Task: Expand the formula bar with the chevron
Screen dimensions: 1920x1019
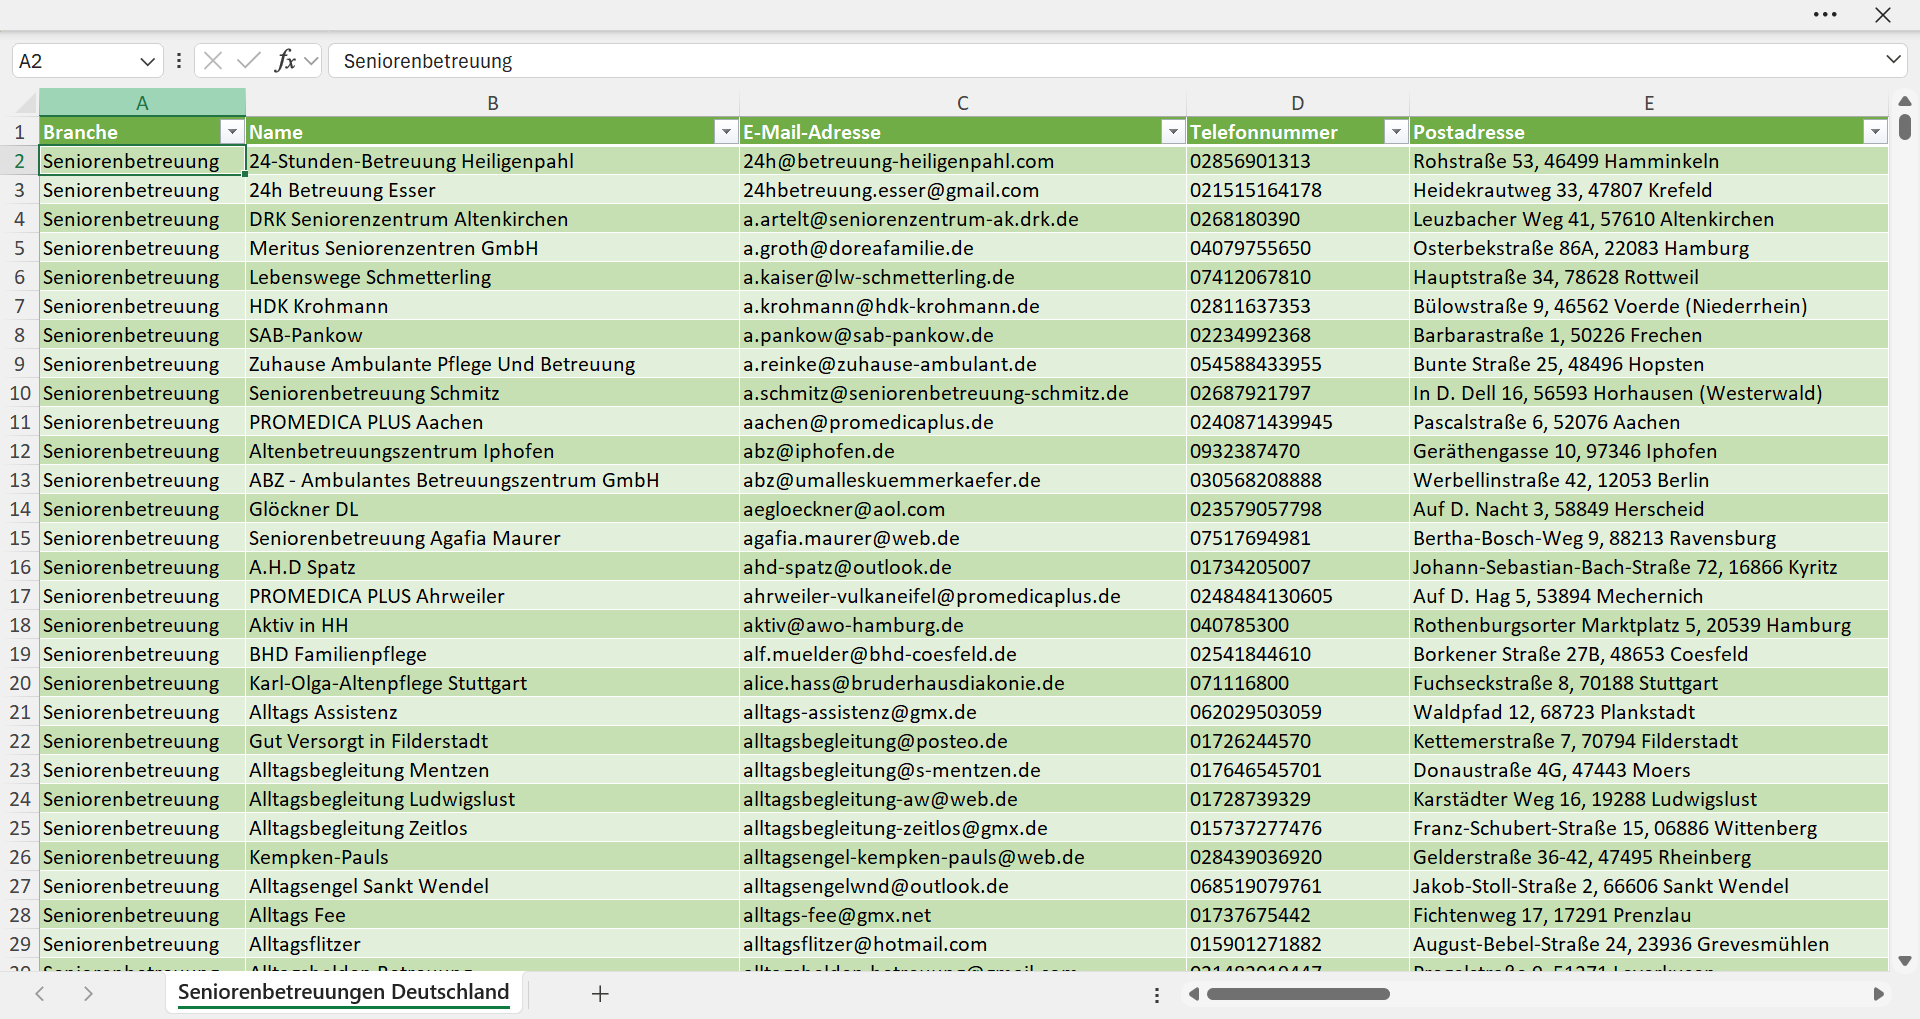Action: click(x=1893, y=60)
